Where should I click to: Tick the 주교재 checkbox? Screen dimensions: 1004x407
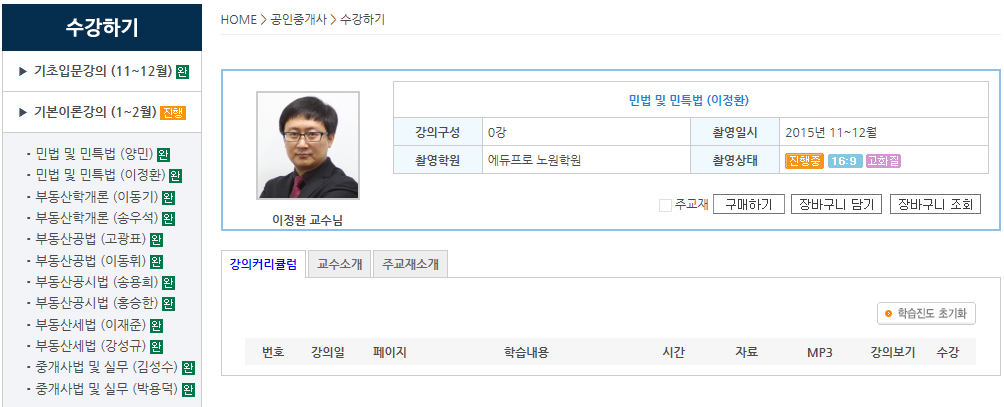click(x=665, y=205)
